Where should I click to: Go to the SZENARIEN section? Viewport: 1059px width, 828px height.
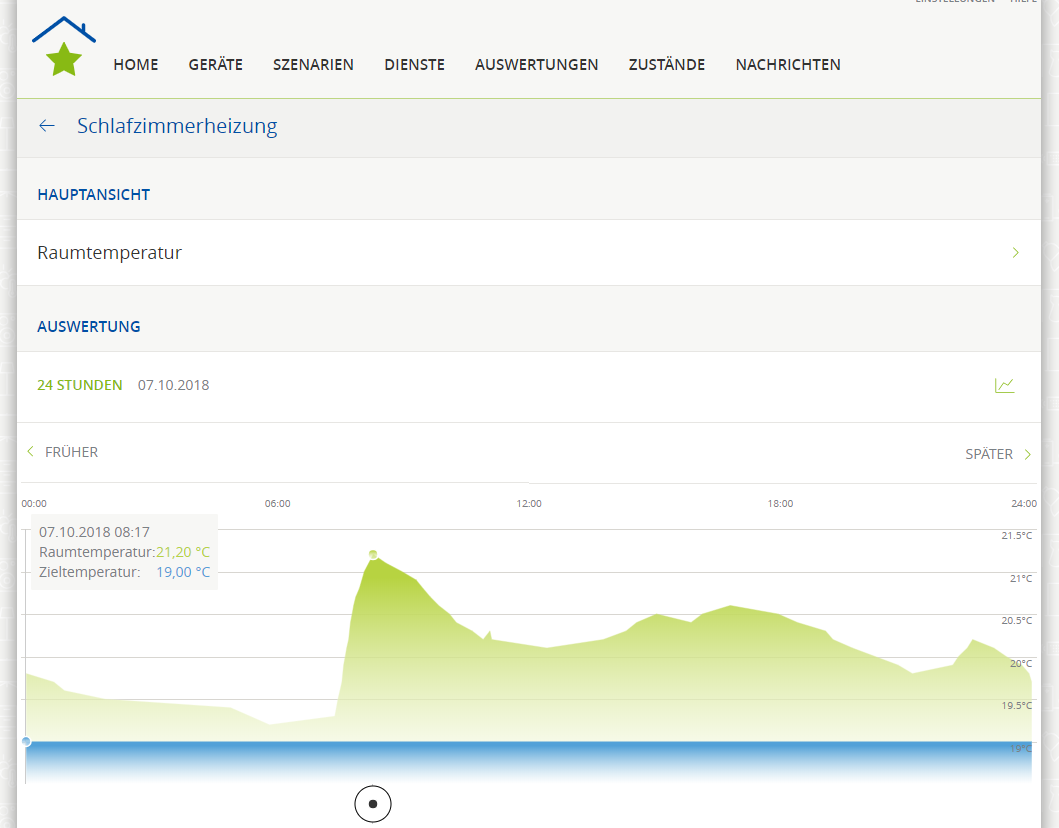[x=313, y=65]
